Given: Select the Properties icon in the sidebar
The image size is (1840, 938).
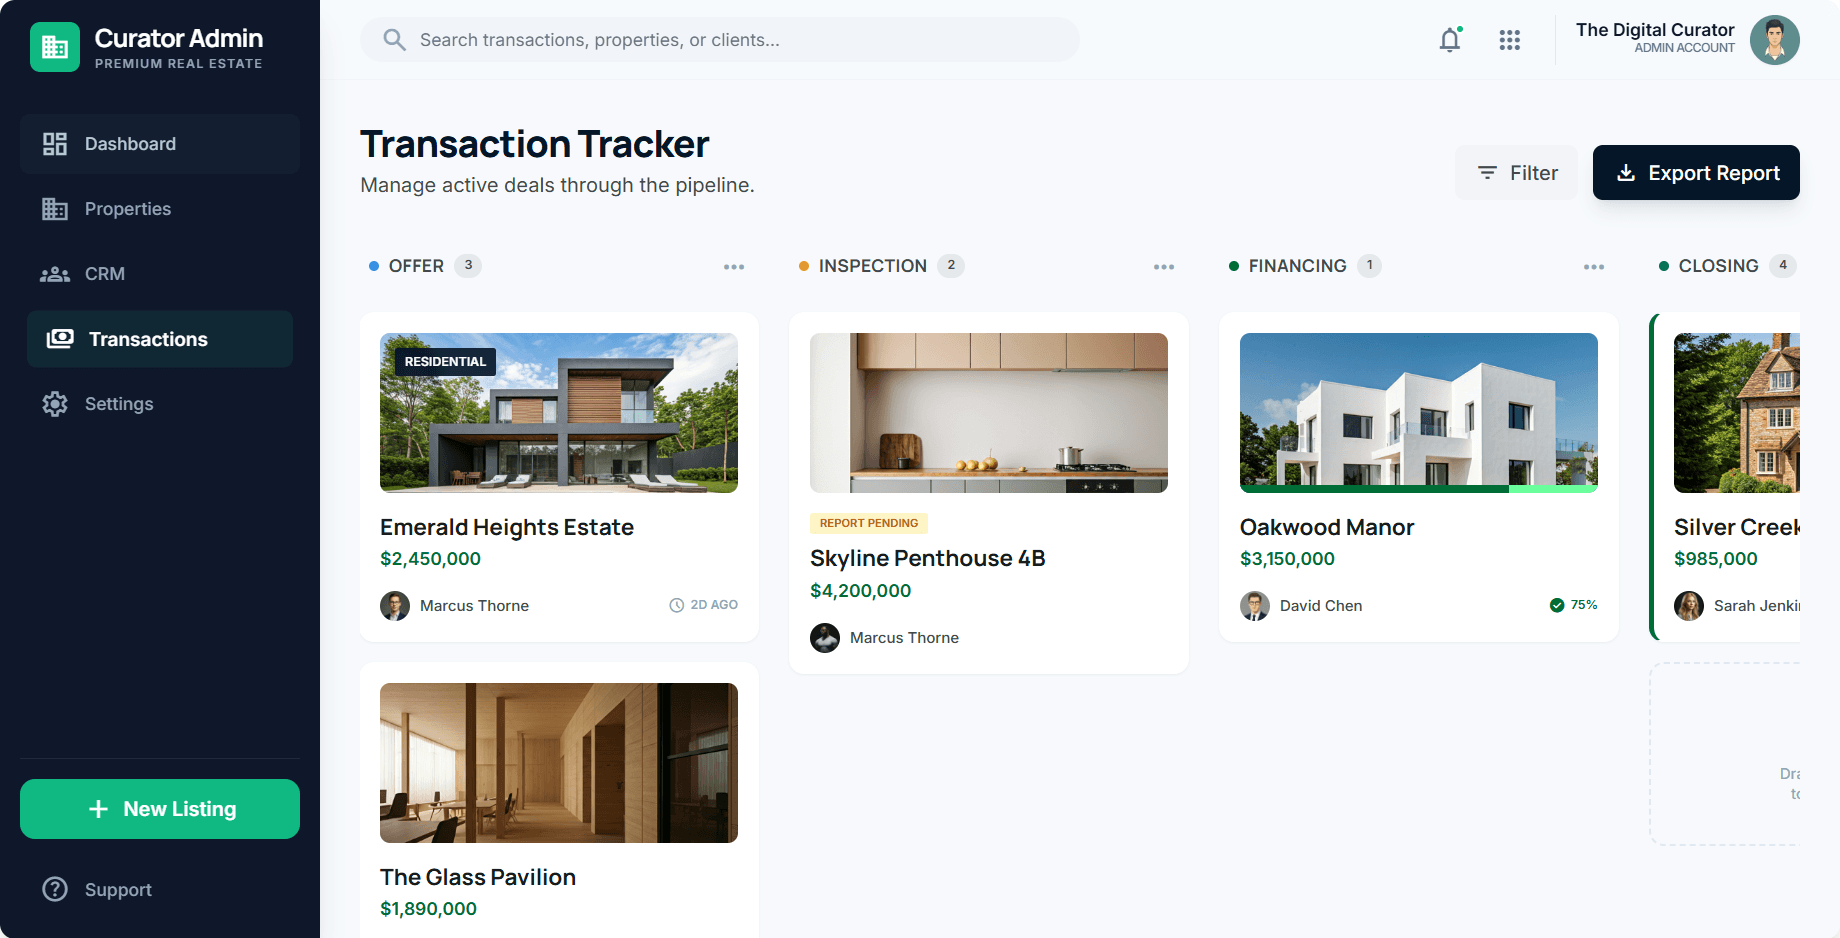Looking at the screenshot, I should pos(56,208).
